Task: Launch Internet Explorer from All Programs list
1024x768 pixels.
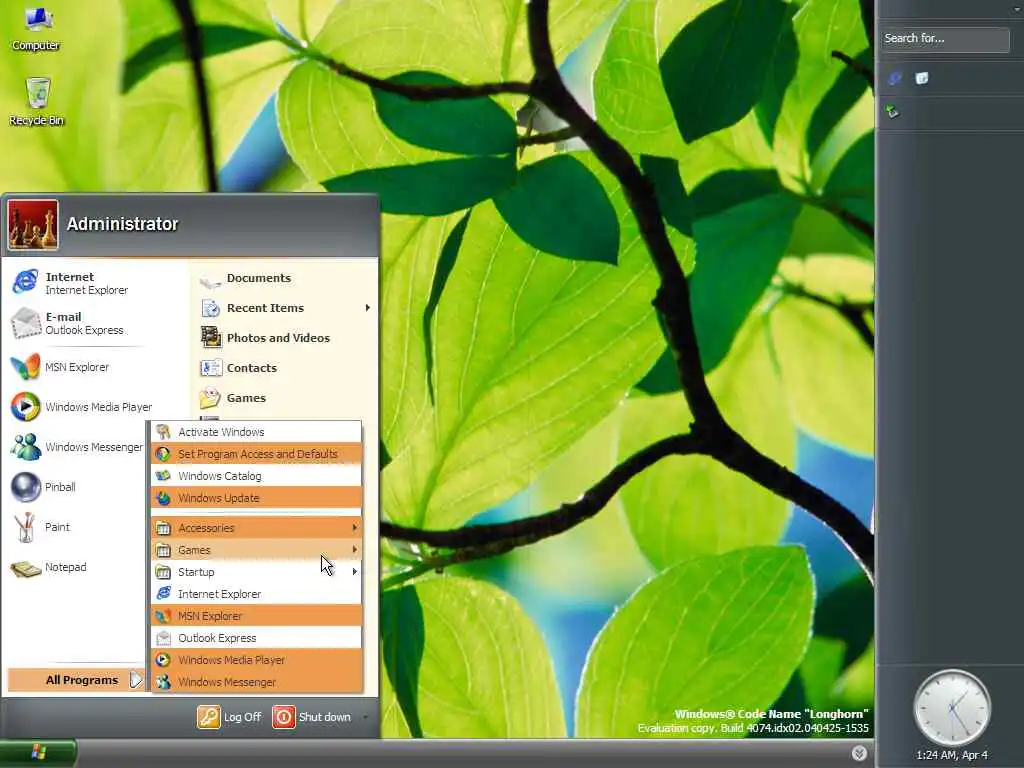Action: [x=257, y=594]
